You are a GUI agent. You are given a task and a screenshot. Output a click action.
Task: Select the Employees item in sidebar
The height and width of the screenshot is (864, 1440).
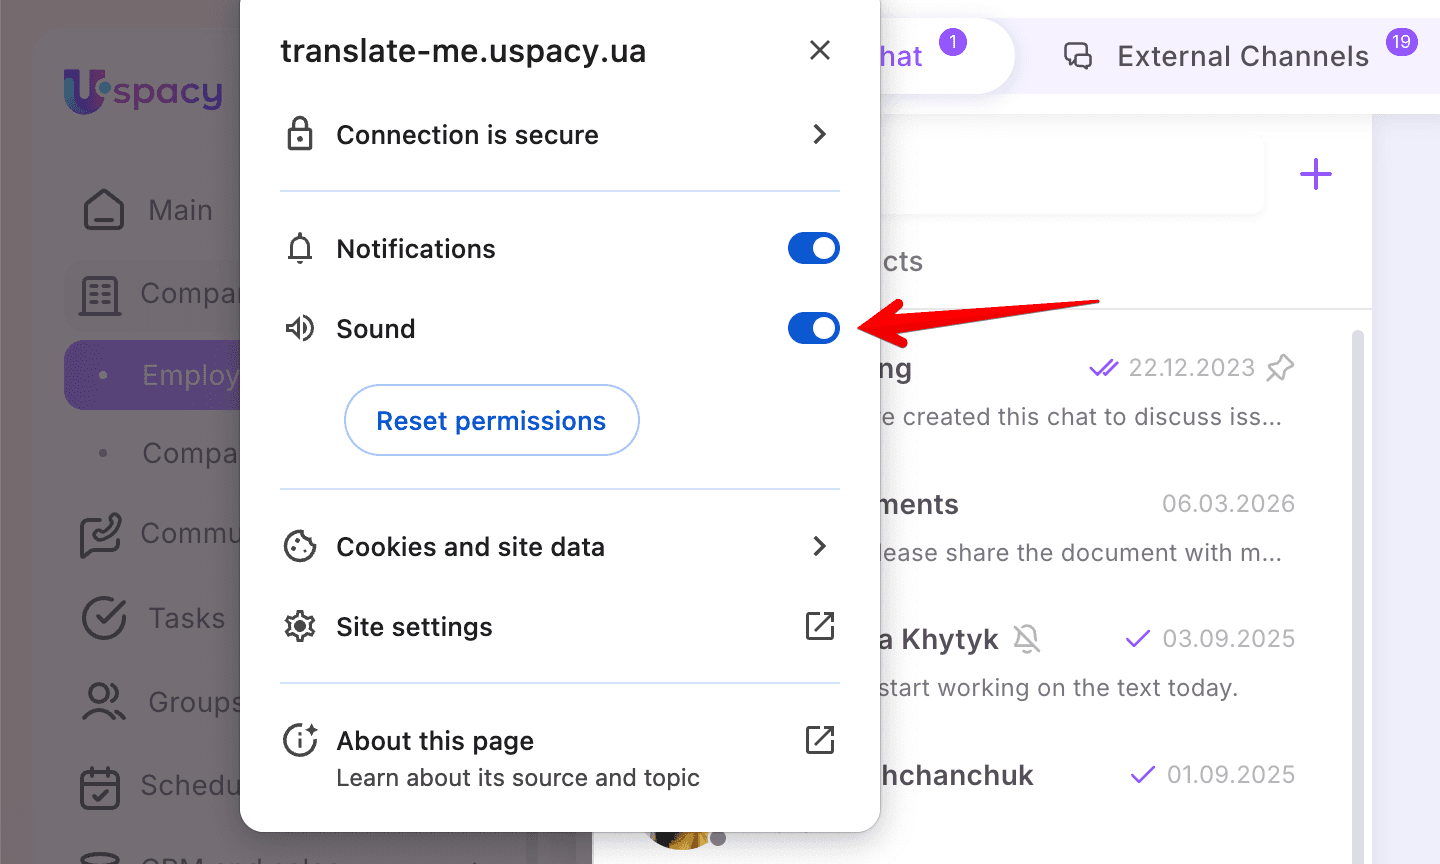(152, 375)
